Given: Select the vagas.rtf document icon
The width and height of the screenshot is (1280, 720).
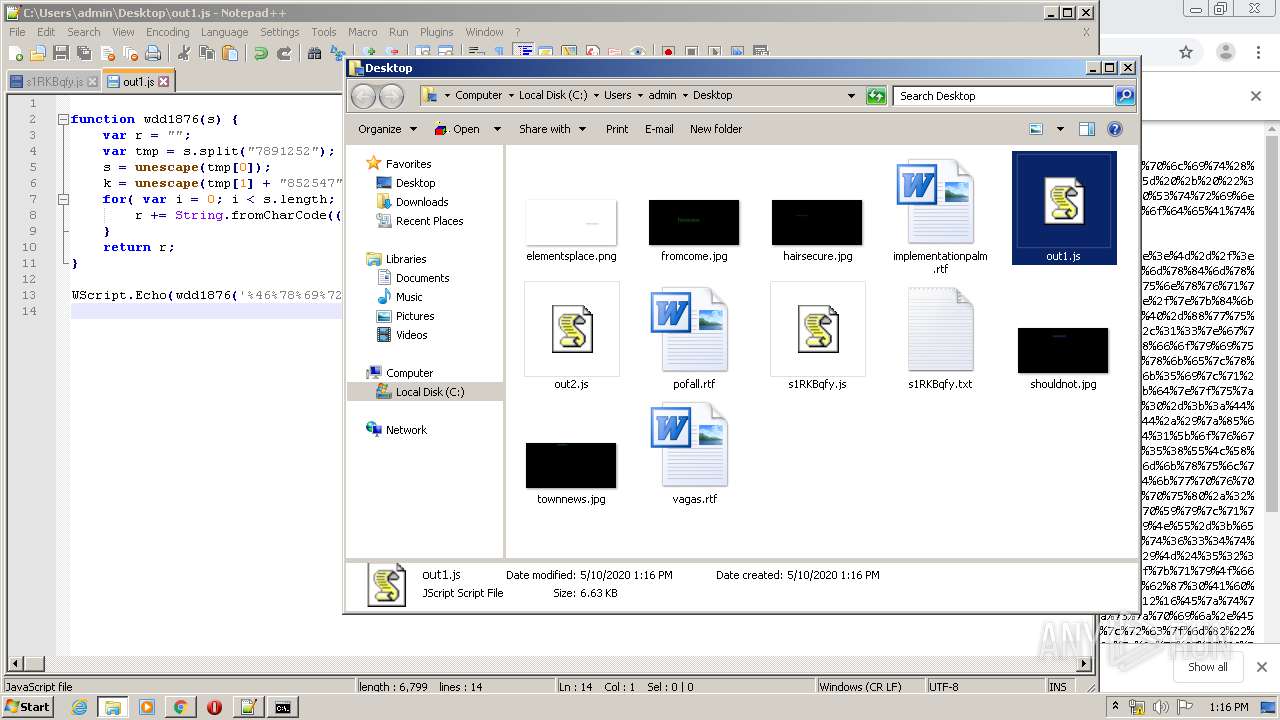Looking at the screenshot, I should (x=689, y=445).
